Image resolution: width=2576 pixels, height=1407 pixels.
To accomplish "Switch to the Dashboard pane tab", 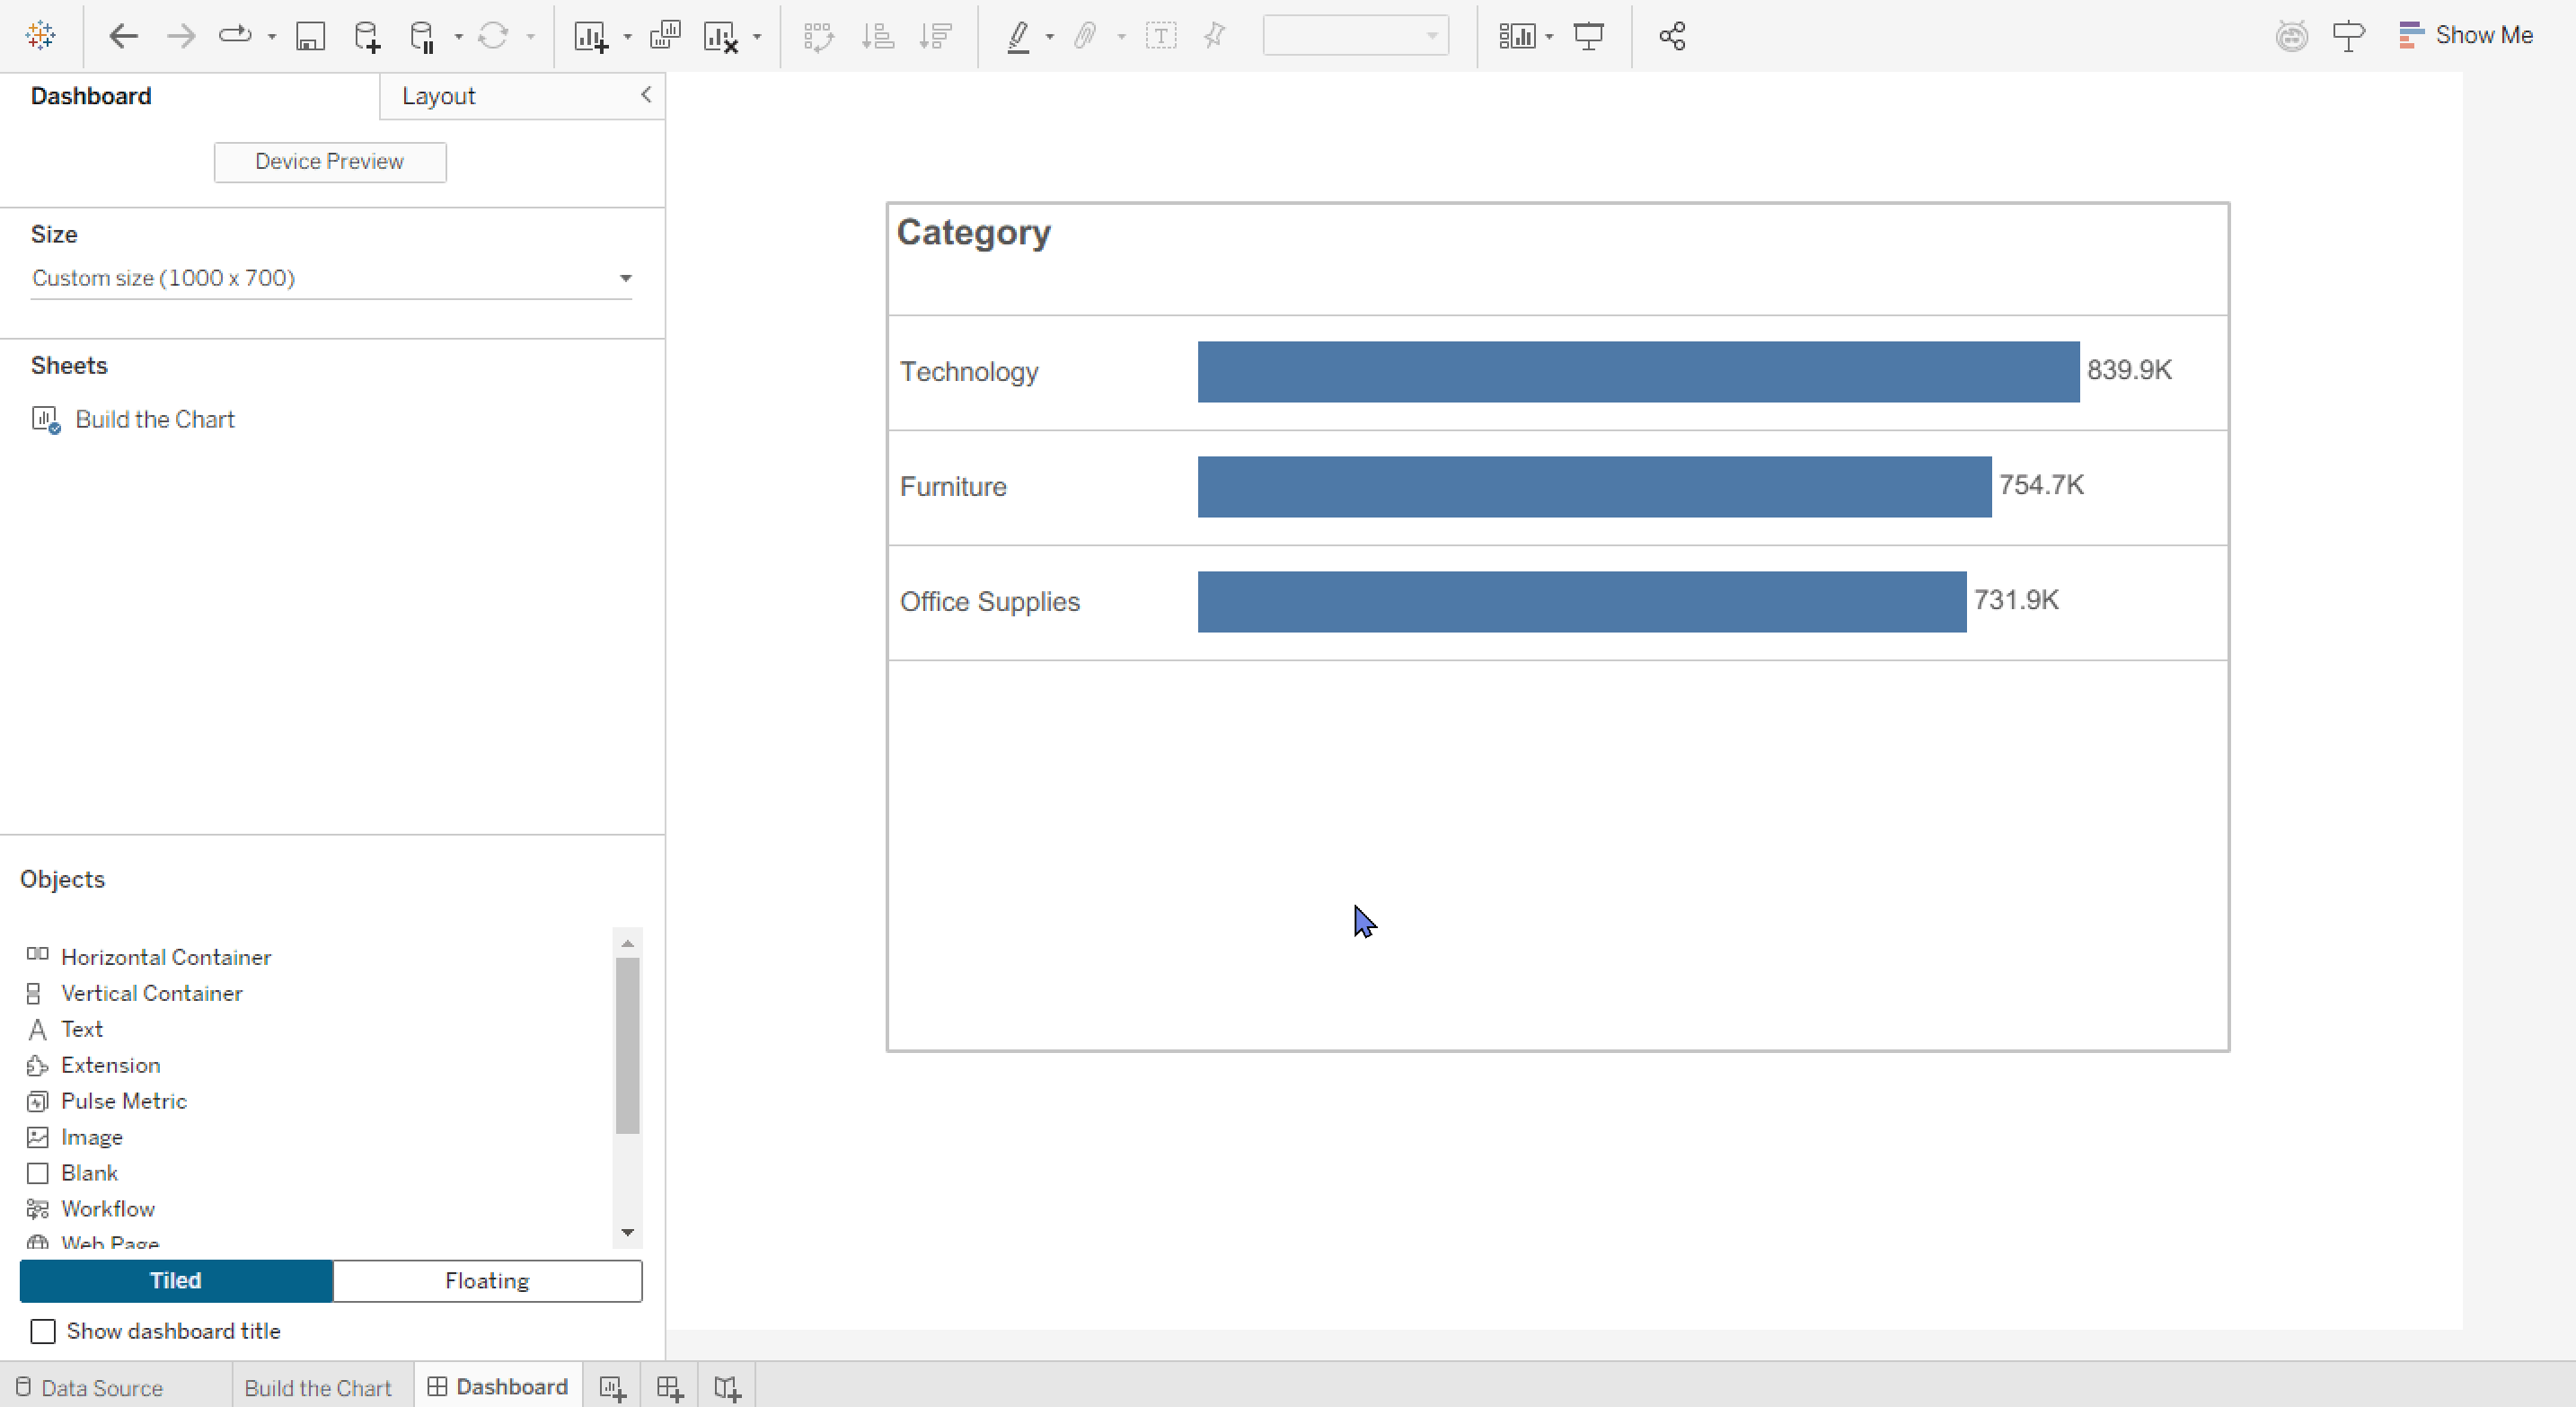I will pos(91,96).
